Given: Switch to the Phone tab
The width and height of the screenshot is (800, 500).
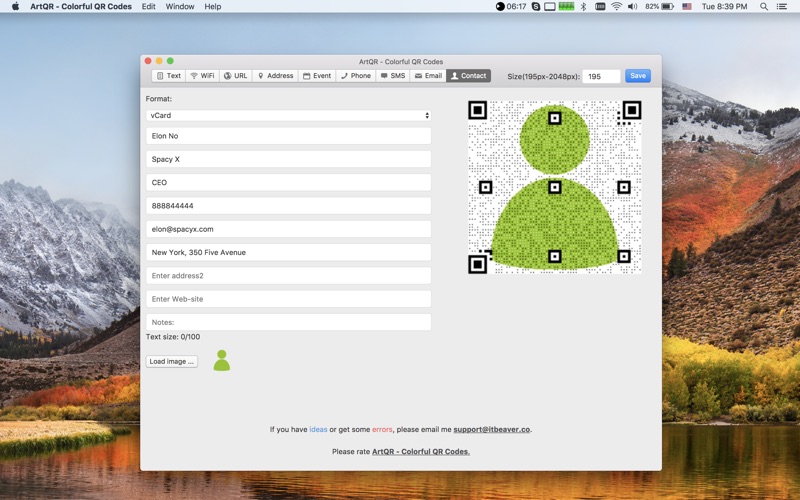Looking at the screenshot, I should coord(356,76).
